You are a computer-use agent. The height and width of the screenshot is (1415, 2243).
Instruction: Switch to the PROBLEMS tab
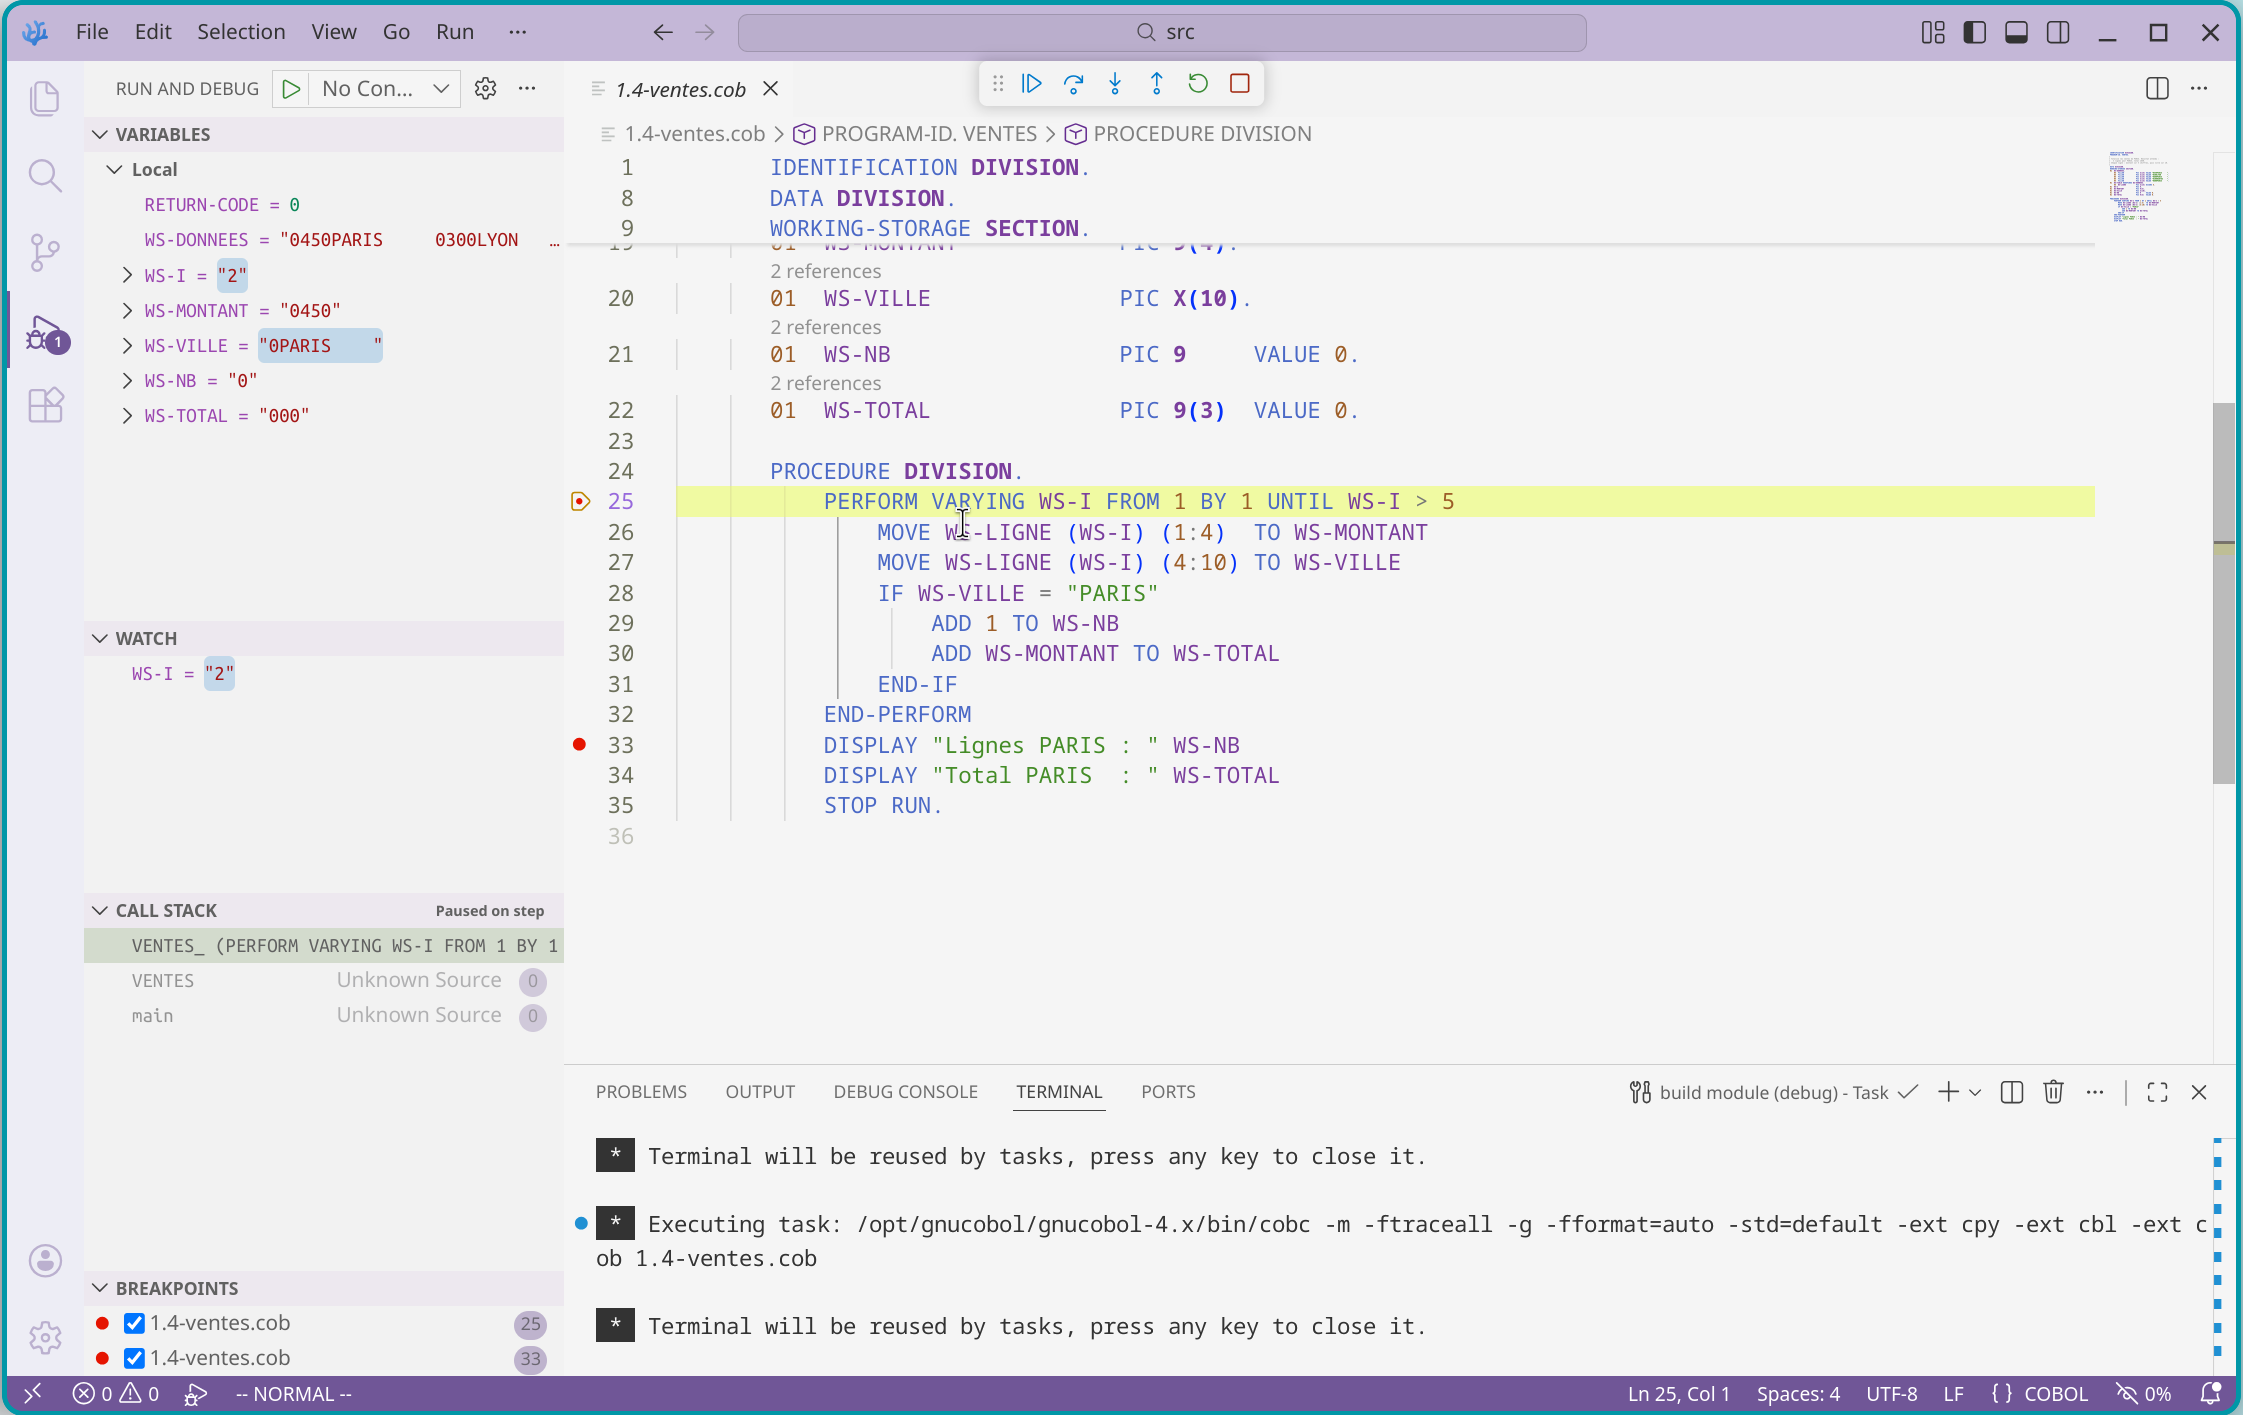(641, 1092)
